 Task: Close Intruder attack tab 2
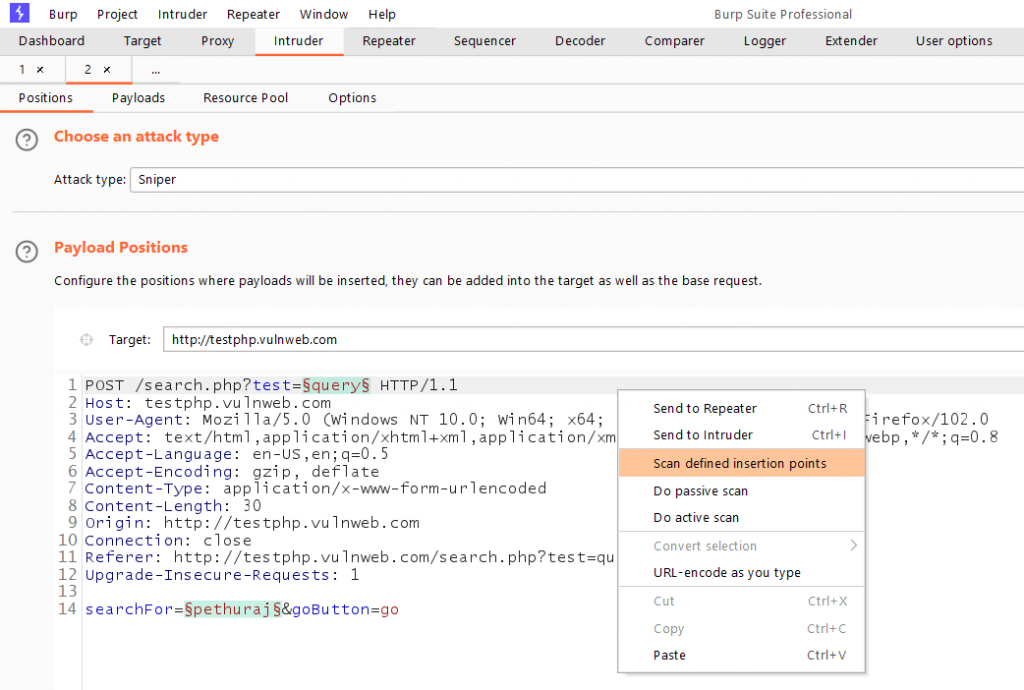point(107,70)
